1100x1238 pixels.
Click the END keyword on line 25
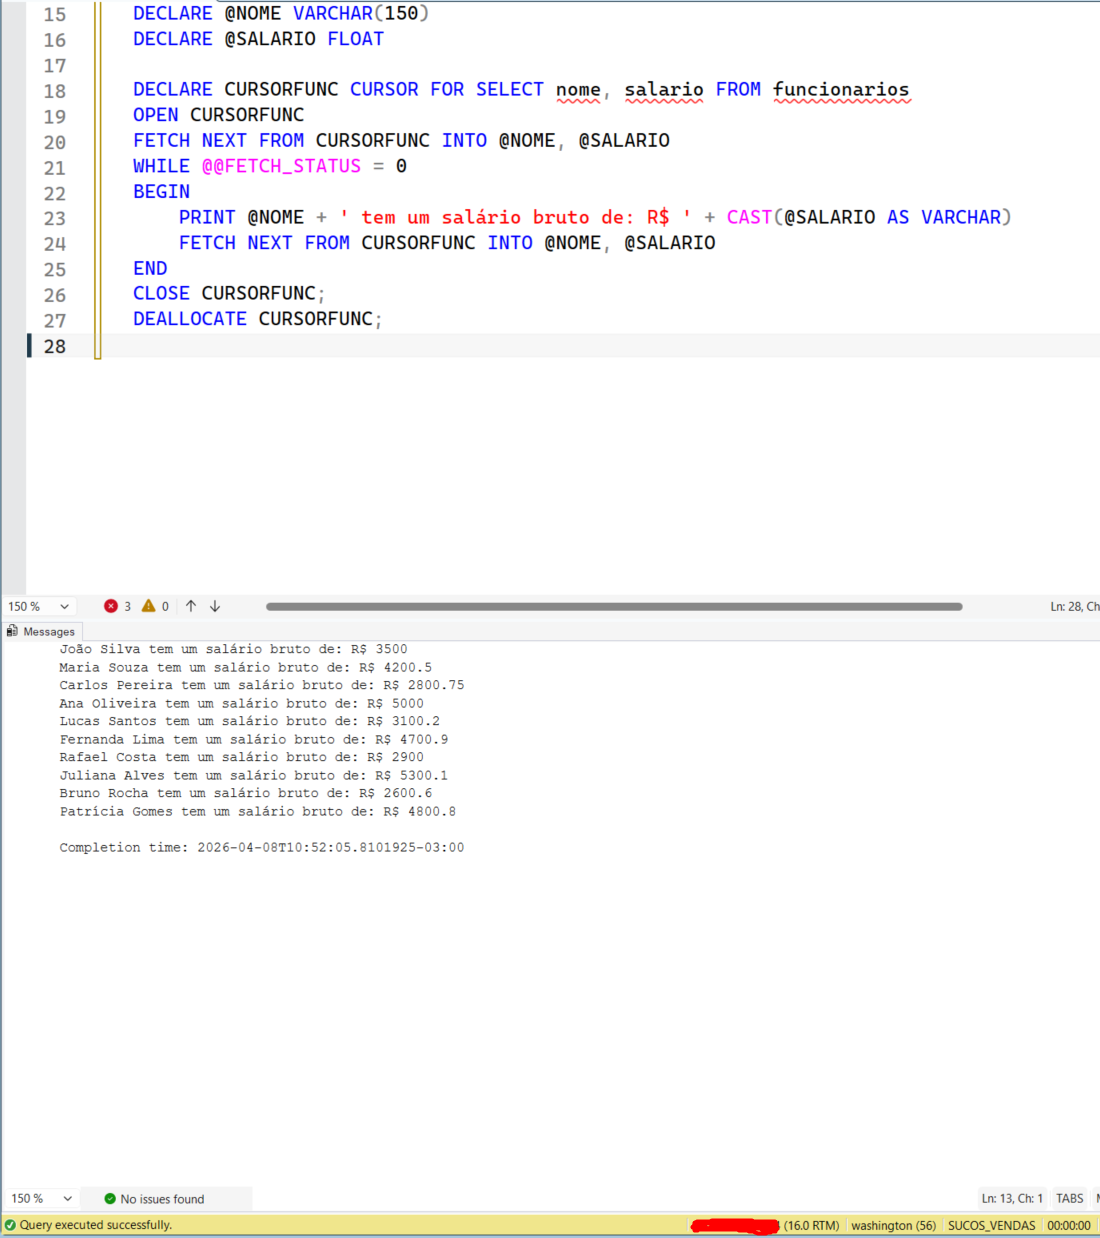tap(150, 268)
